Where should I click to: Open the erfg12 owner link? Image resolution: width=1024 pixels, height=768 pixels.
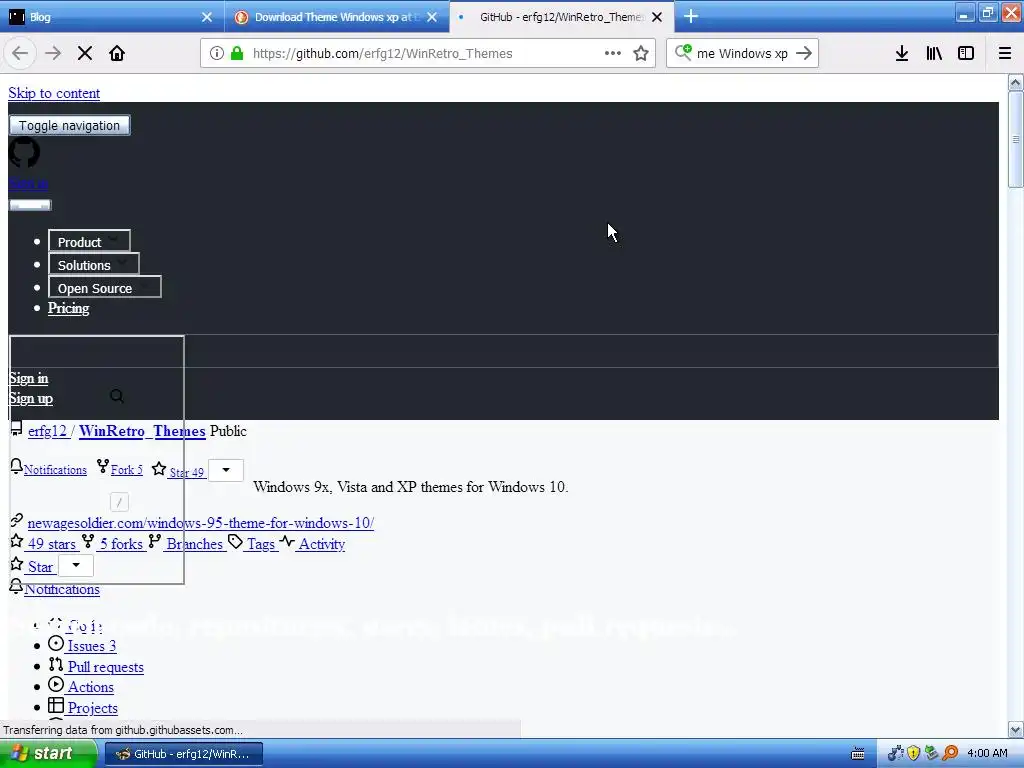48,431
